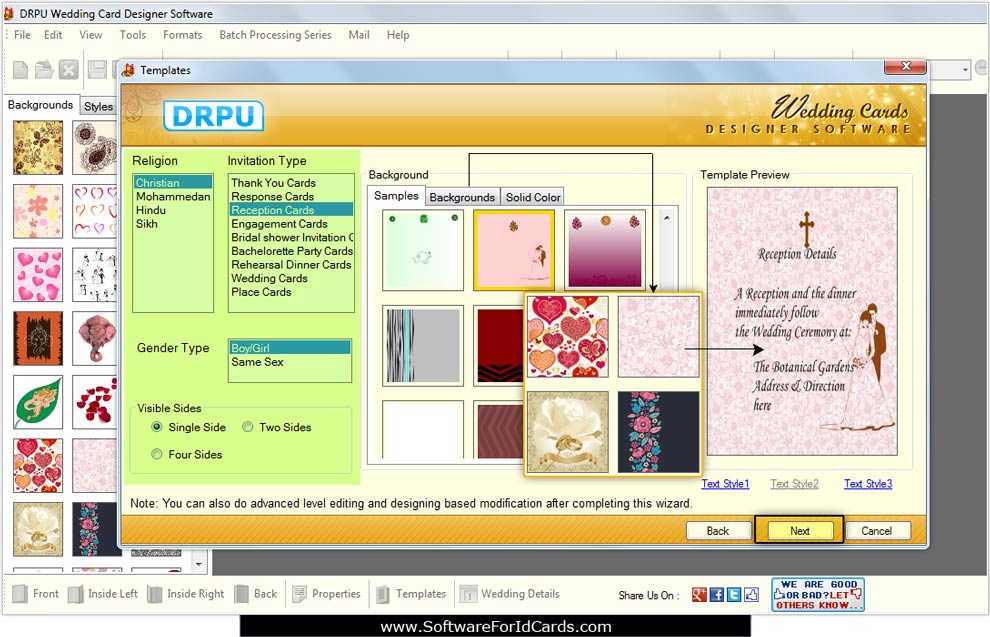990x637 pixels.
Task: Click the New document toolbar icon
Action: click(20, 69)
